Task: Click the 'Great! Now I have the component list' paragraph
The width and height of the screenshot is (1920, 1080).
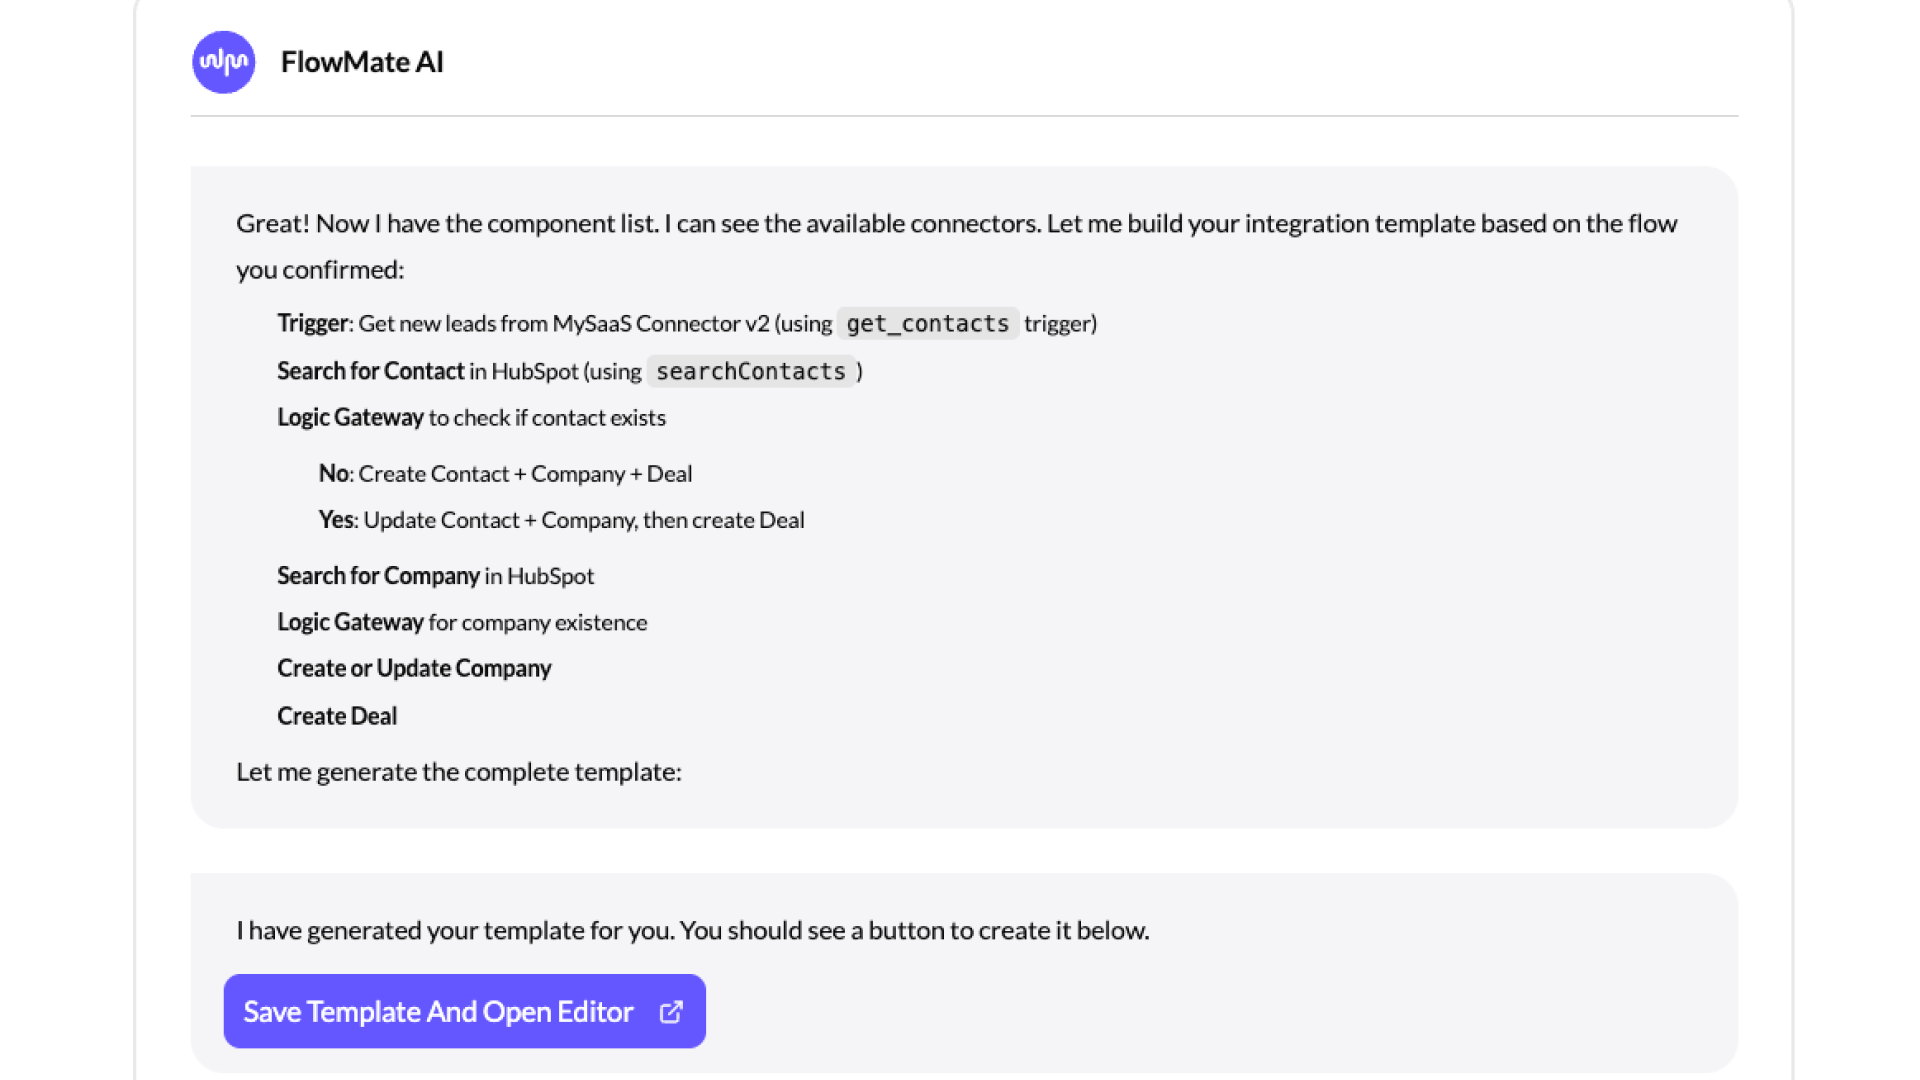Action: pyautogui.click(x=956, y=224)
